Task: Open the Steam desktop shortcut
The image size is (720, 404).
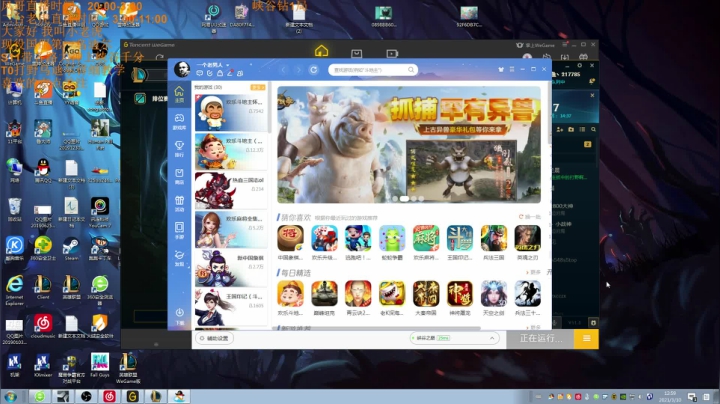Action: click(x=71, y=248)
